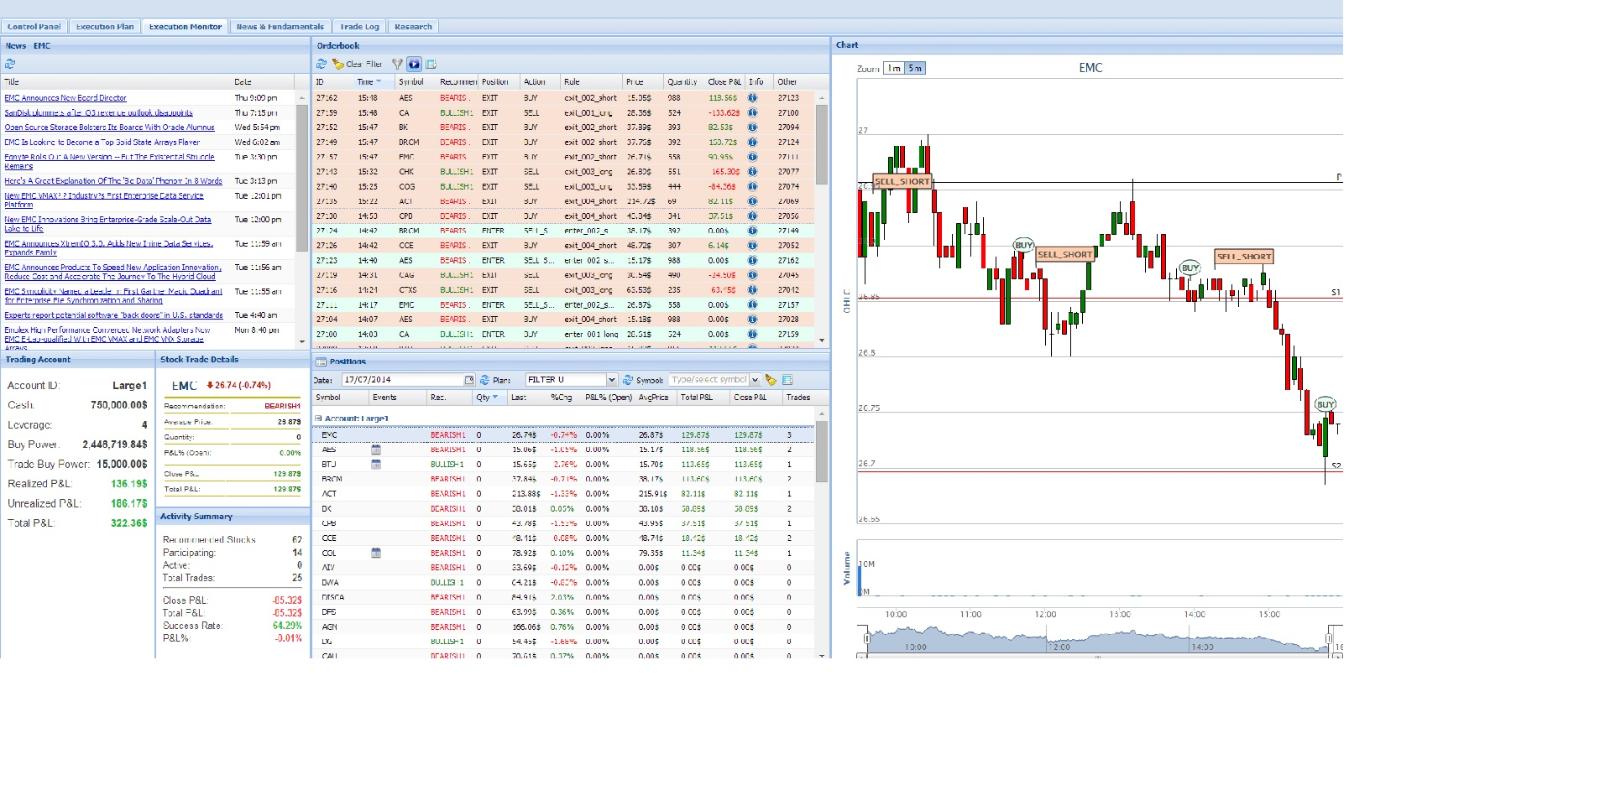Viewport: 1600px width, 785px height.
Task: Open the Plan FILTER U dropdown
Action: 611,380
